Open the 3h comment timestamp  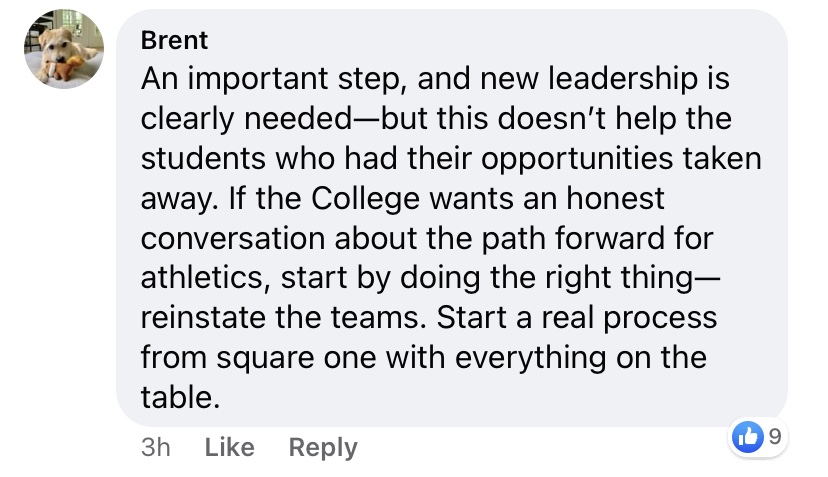(156, 447)
